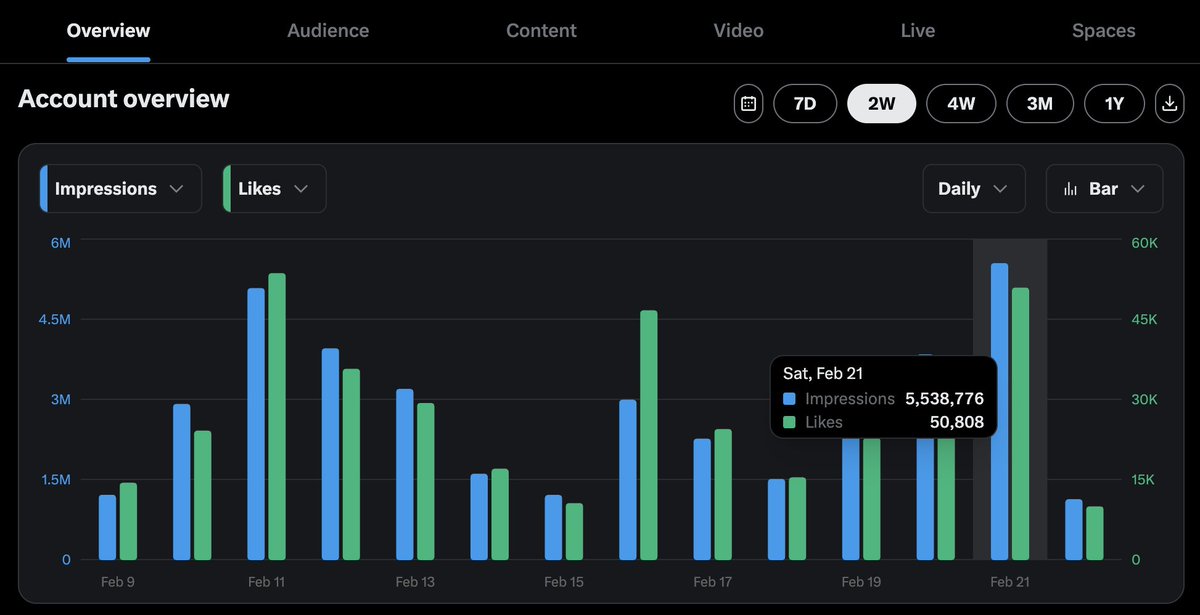Open the Video analytics tab
The width and height of the screenshot is (1200, 615).
(738, 31)
